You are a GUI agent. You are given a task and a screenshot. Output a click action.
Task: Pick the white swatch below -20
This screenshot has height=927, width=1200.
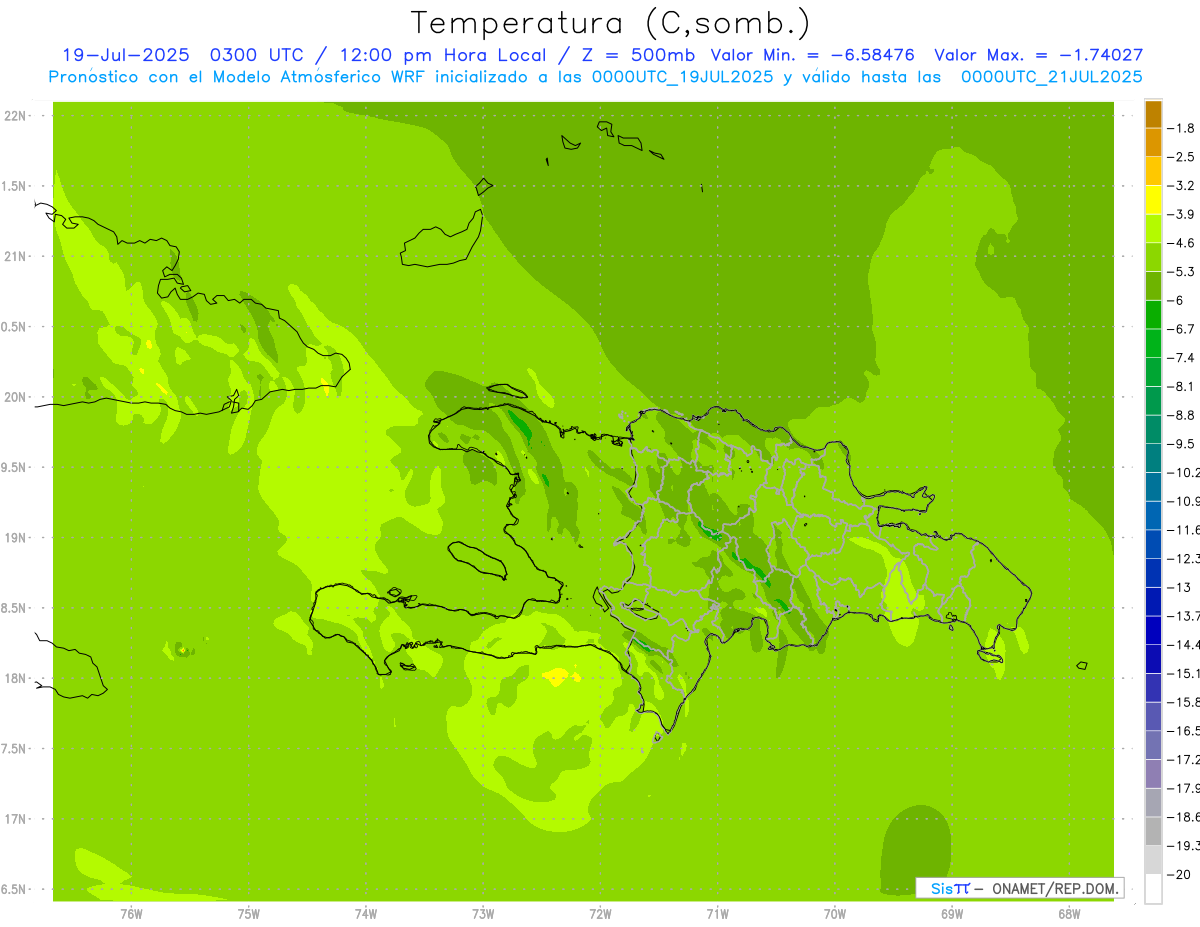(x=1153, y=889)
